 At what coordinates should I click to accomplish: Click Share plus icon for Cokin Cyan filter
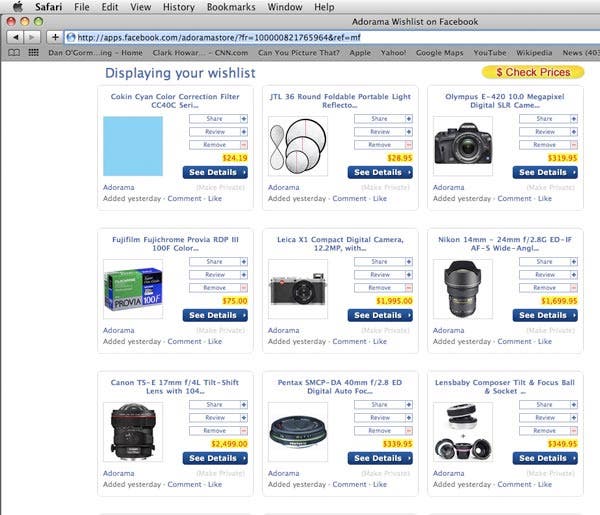pyautogui.click(x=244, y=119)
